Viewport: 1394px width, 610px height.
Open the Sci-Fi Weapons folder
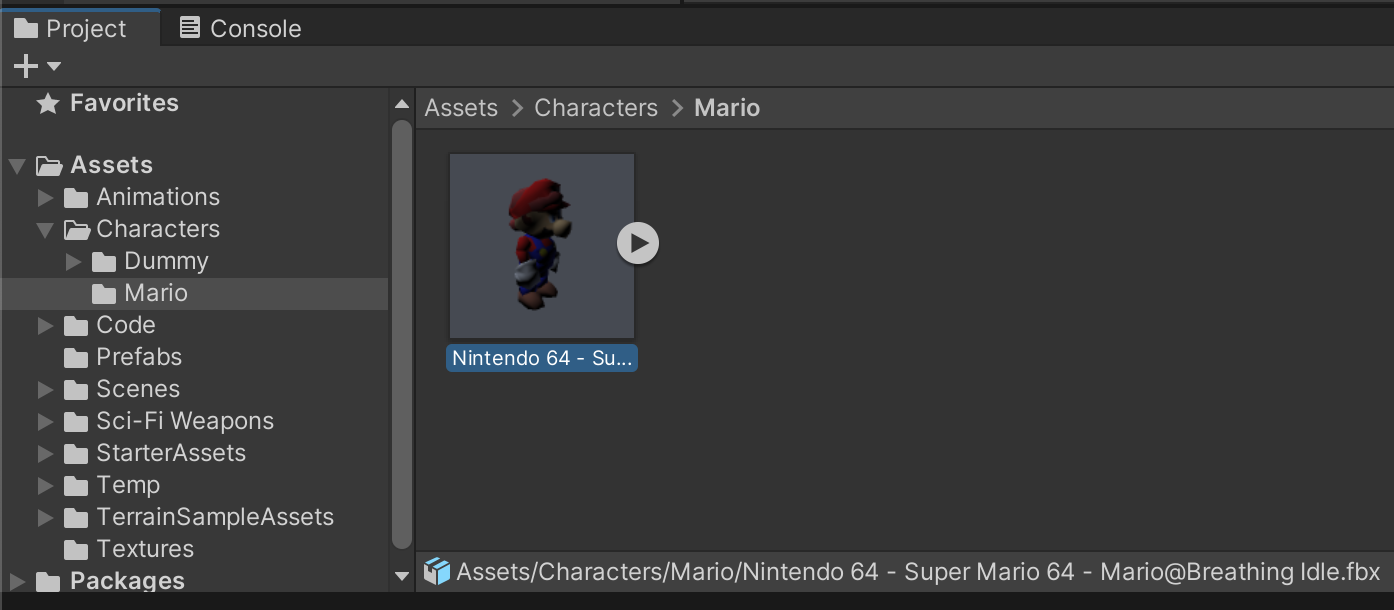[x=184, y=421]
